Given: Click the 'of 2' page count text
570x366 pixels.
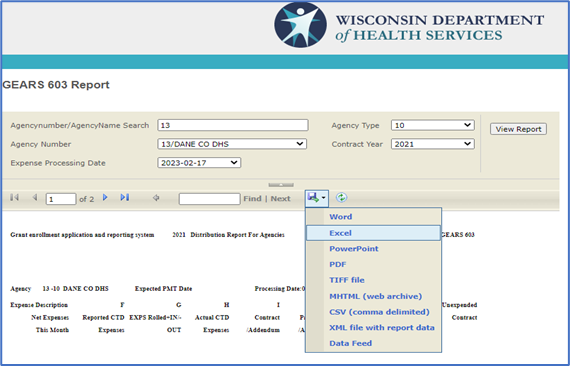Looking at the screenshot, I should click(x=87, y=199).
